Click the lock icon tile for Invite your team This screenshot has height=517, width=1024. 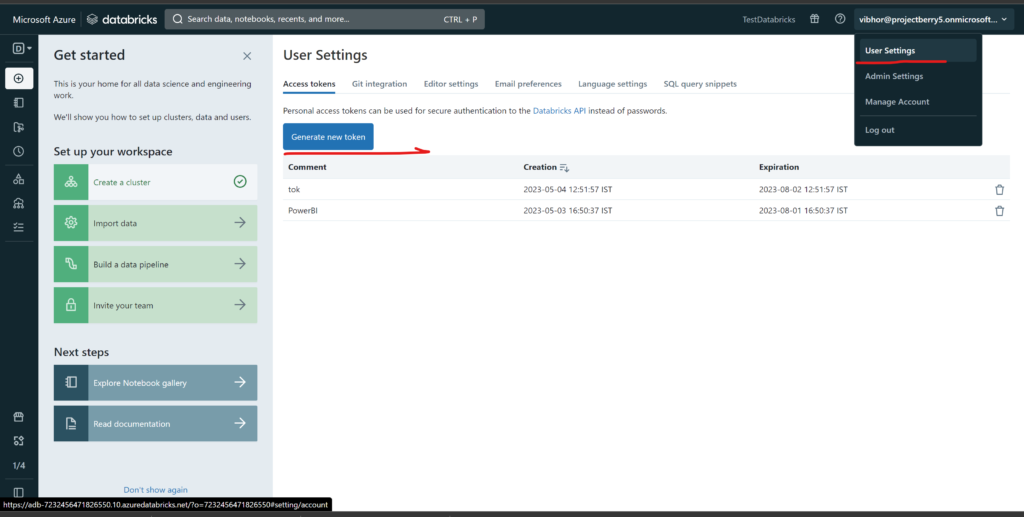[71, 305]
